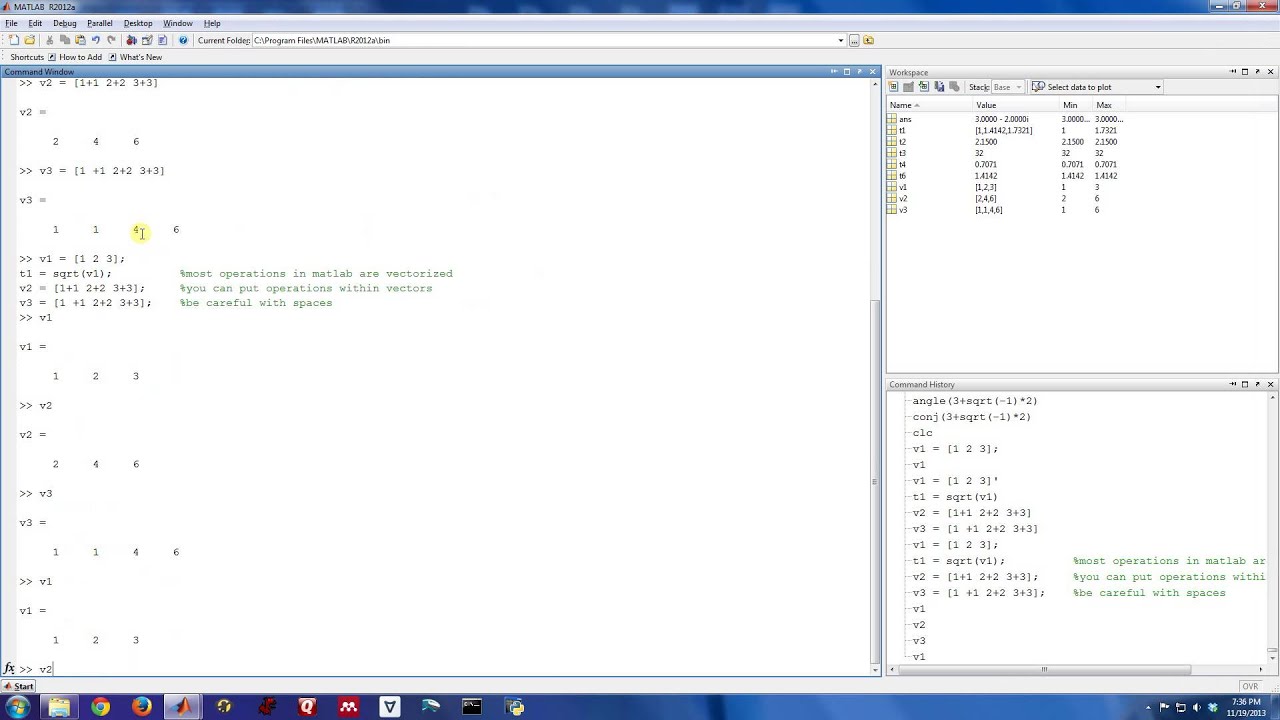1280x720 pixels.
Task: Open the GUIDE icon in toolbar
Action: point(146,40)
